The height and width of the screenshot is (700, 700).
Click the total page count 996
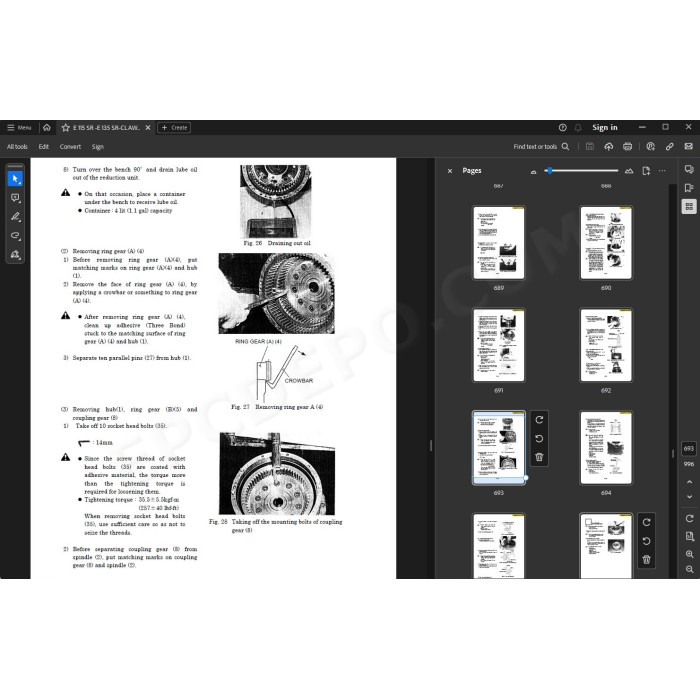pyautogui.click(x=689, y=464)
